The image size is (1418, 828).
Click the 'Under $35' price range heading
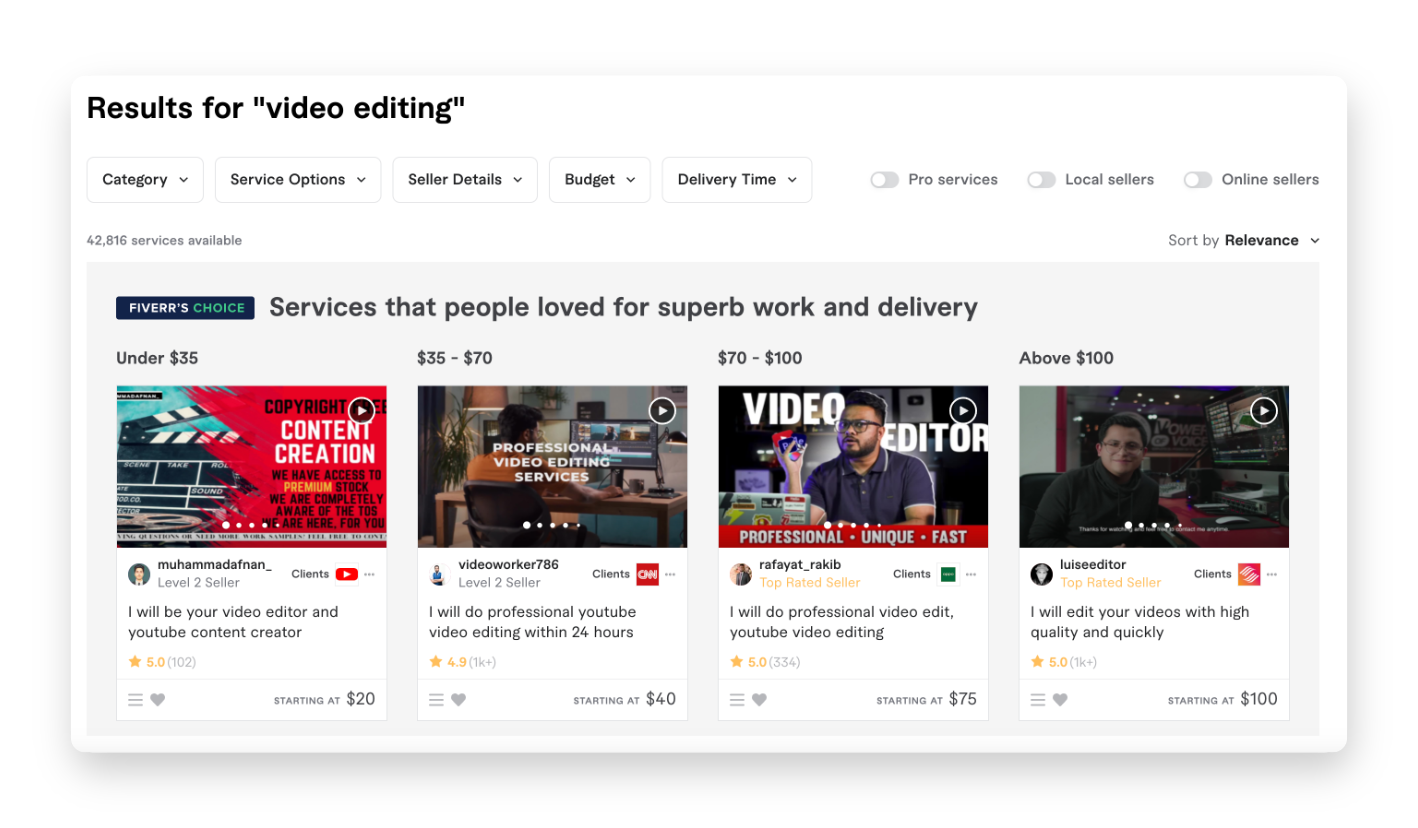[x=157, y=358]
